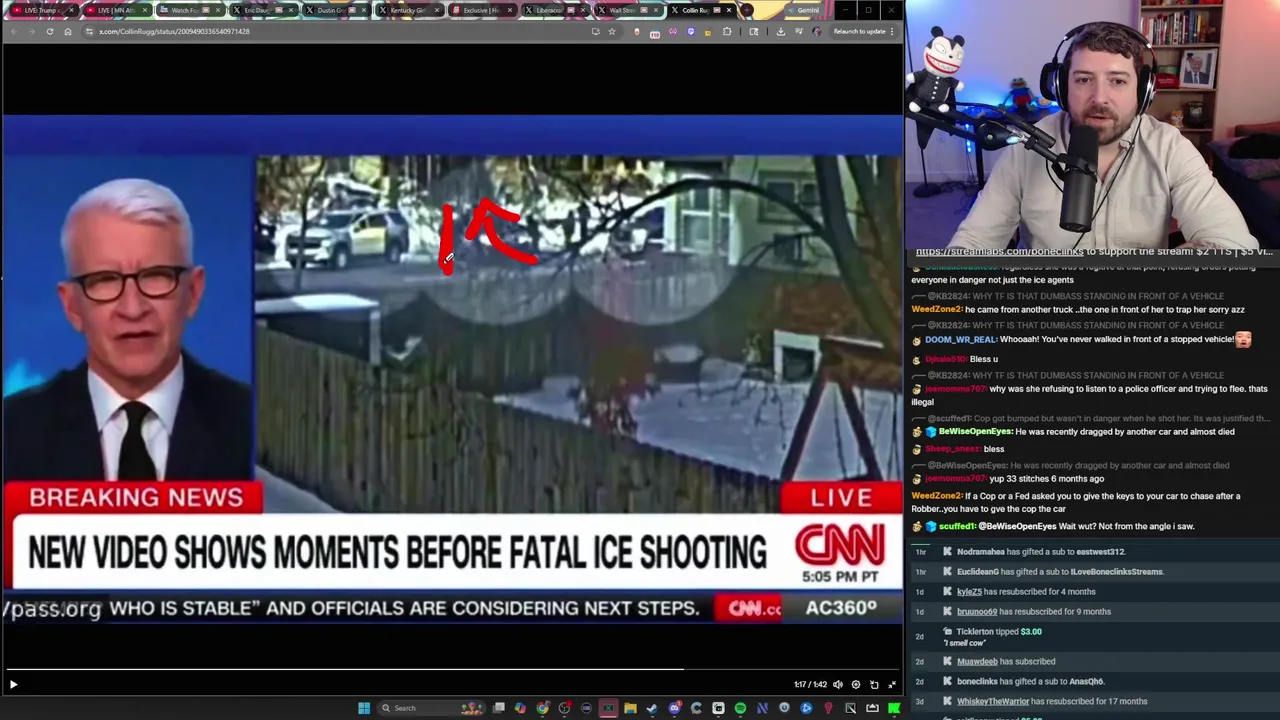
Task: Open the streamlabs.com/boneclinks support link
Action: click(1000, 252)
